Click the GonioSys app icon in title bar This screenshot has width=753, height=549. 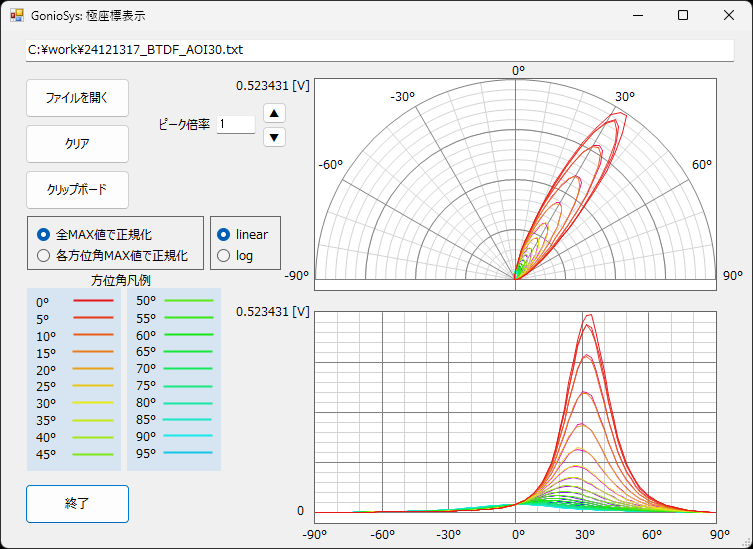pos(16,16)
